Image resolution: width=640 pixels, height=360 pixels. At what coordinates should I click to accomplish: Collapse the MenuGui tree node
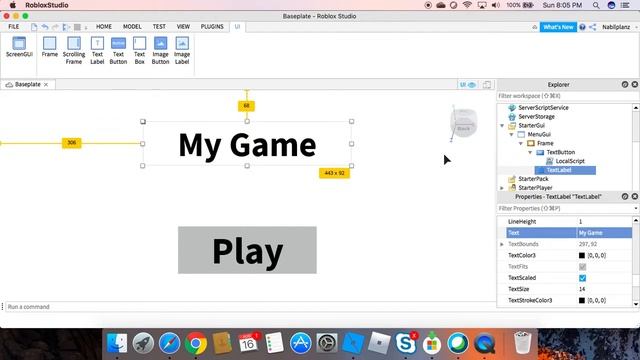click(x=511, y=134)
